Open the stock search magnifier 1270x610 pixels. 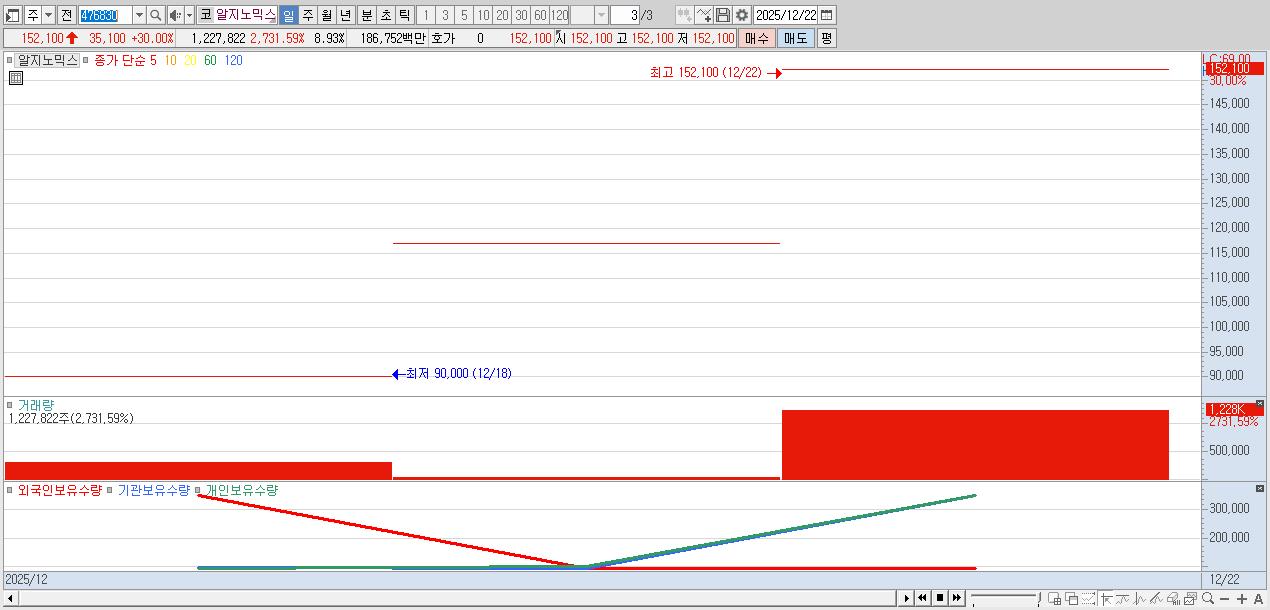click(156, 15)
